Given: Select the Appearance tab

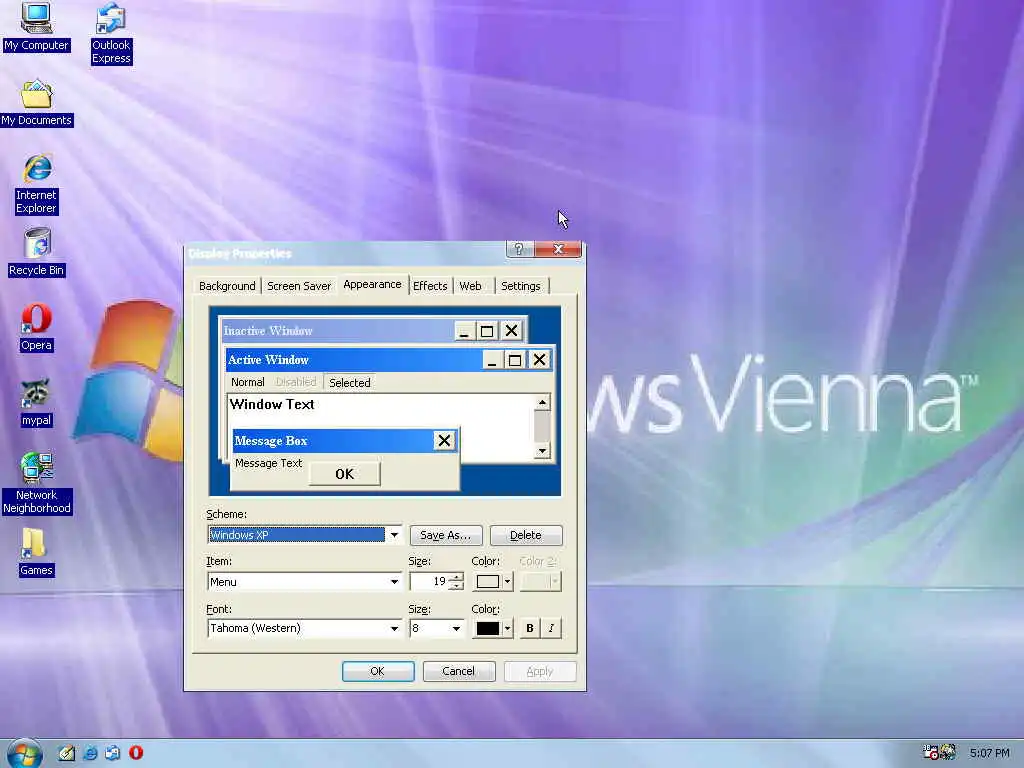Looking at the screenshot, I should coord(372,285).
